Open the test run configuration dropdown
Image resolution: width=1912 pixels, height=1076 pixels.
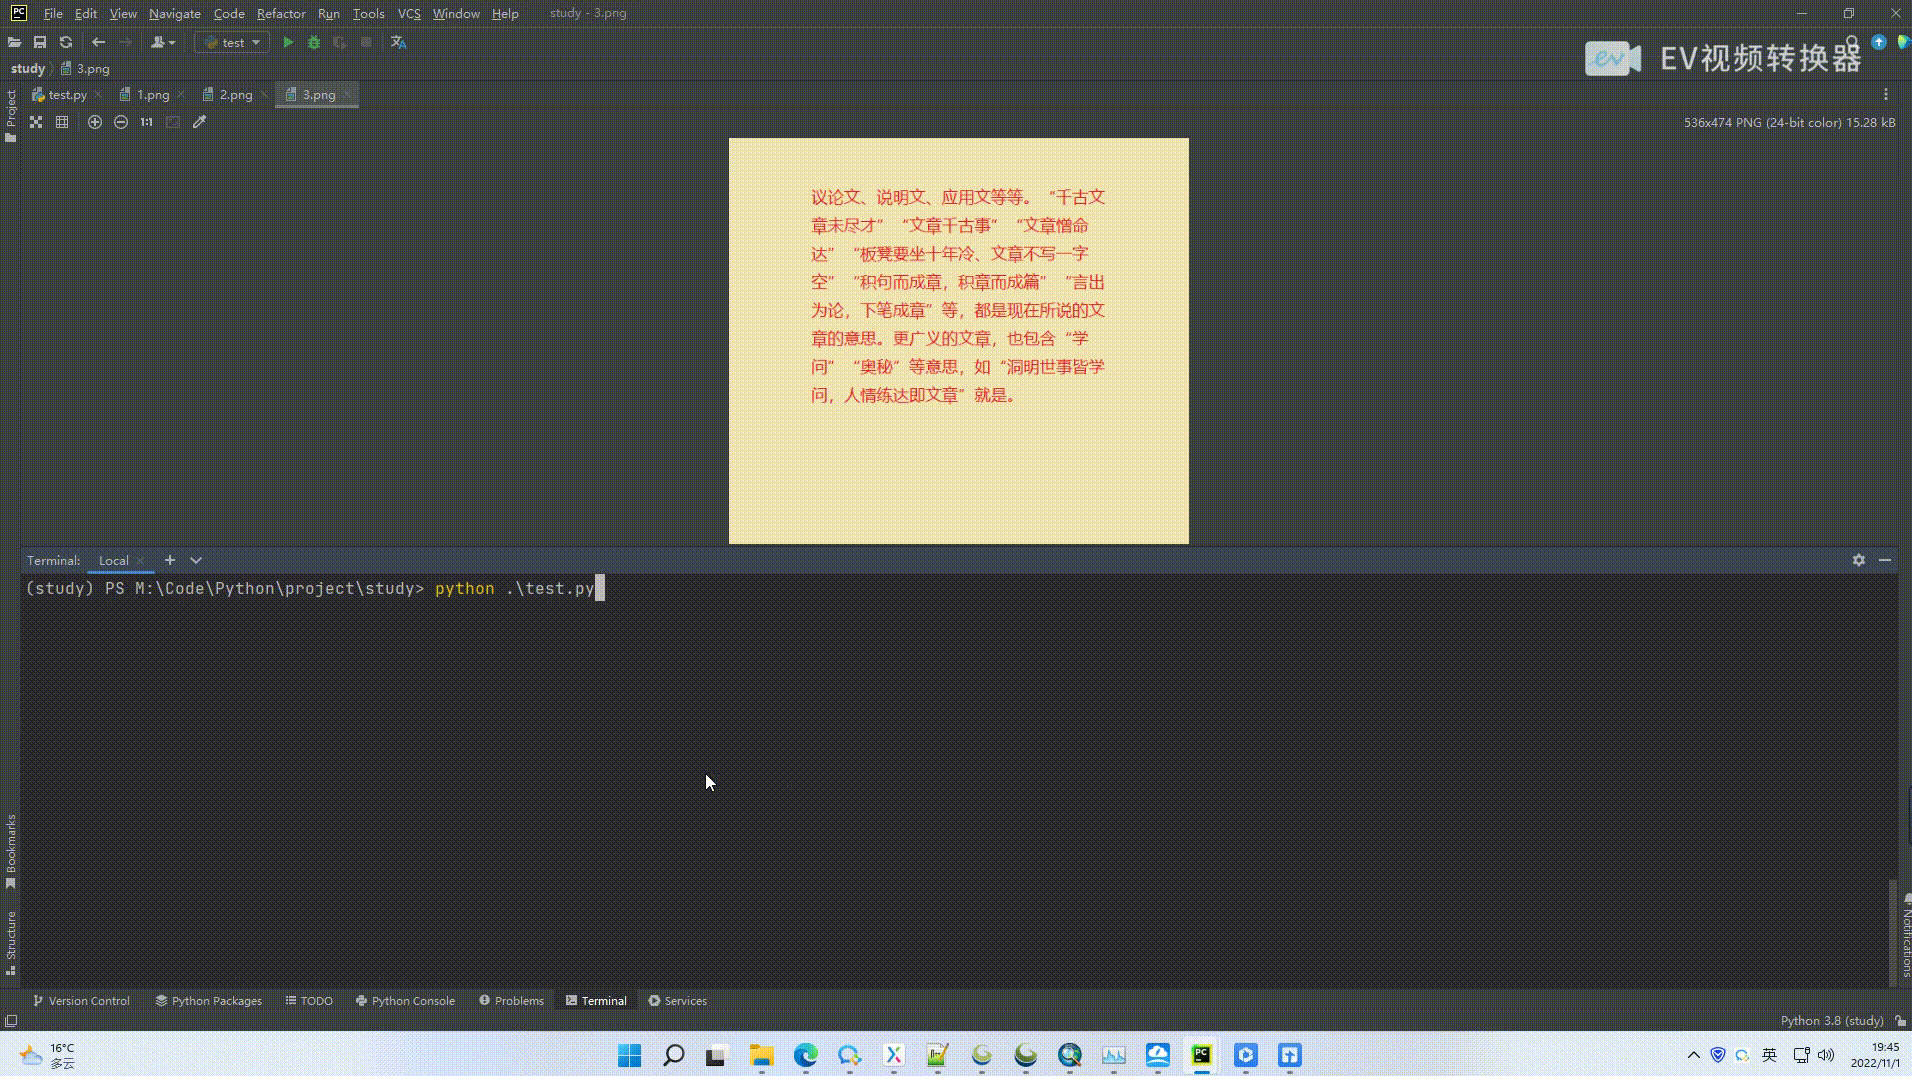coord(231,42)
